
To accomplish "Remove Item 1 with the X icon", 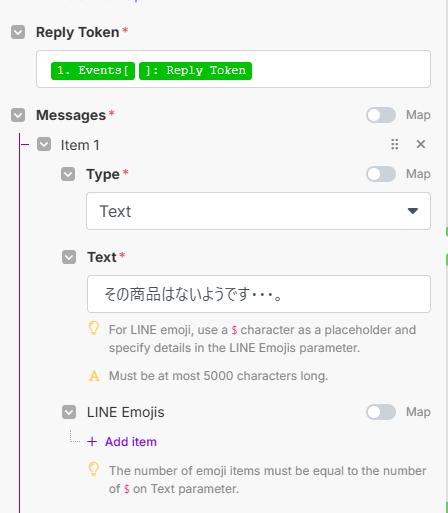I will pos(421,144).
